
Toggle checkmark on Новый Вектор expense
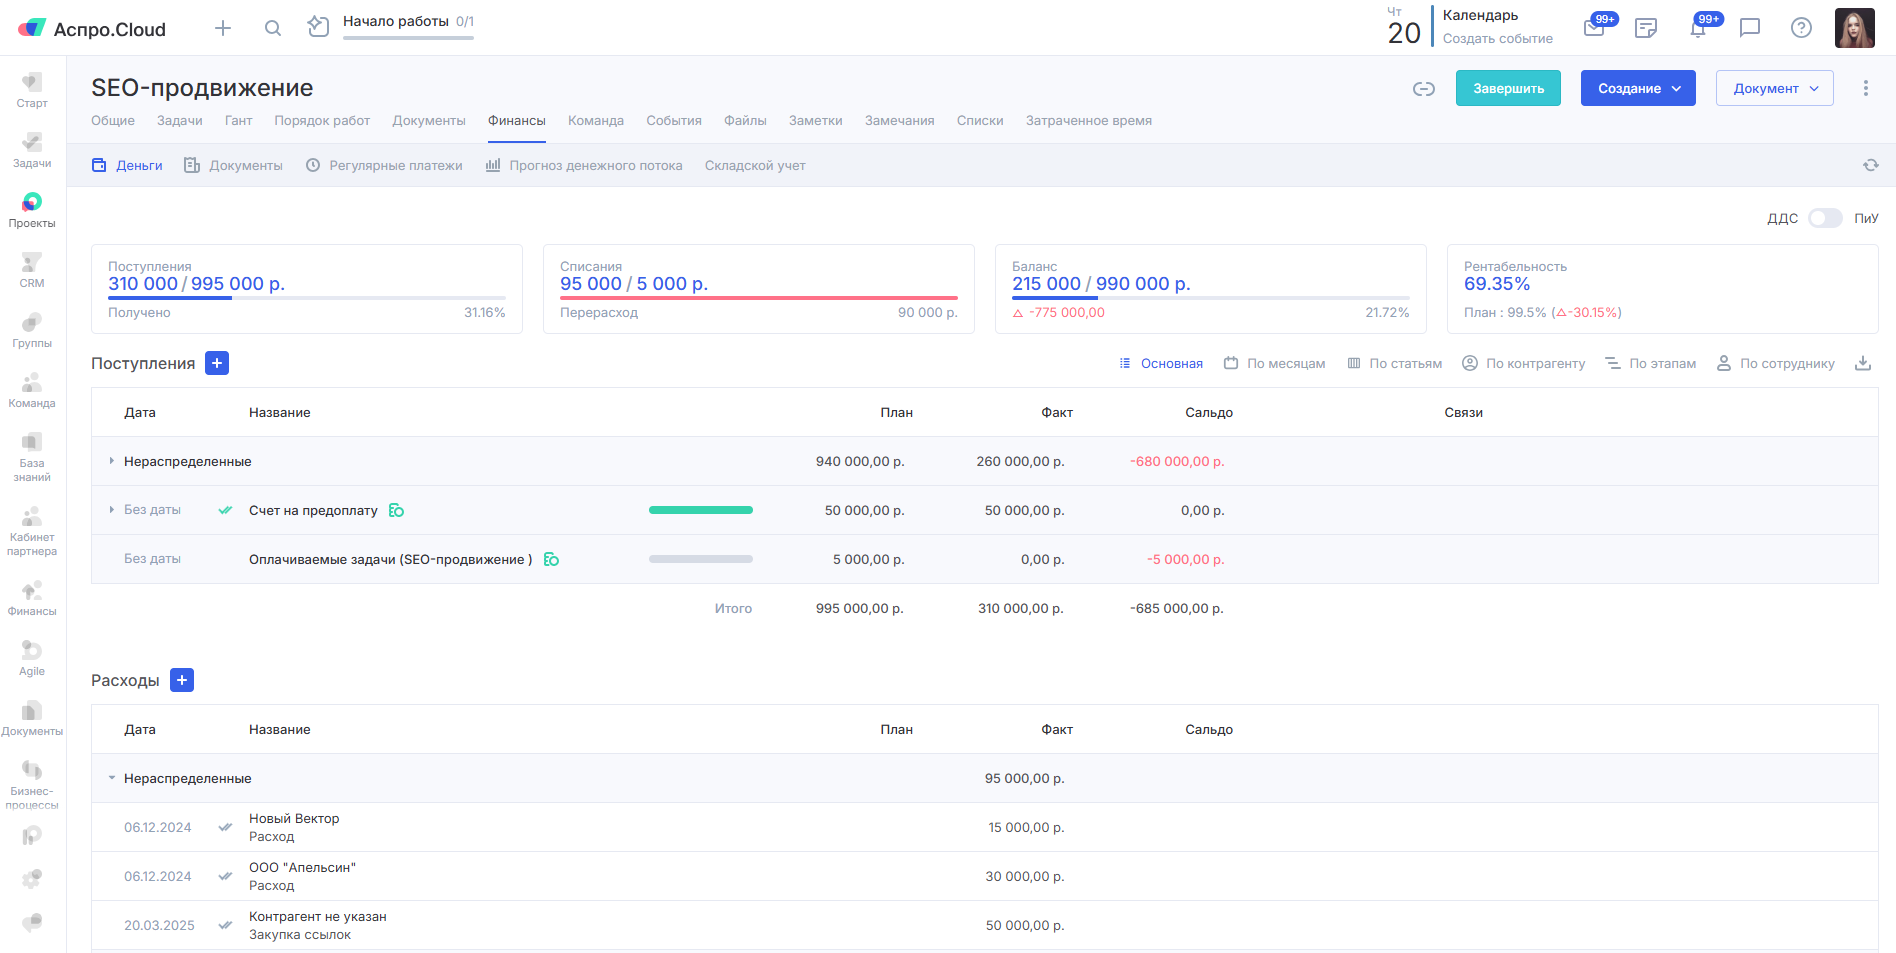point(225,827)
